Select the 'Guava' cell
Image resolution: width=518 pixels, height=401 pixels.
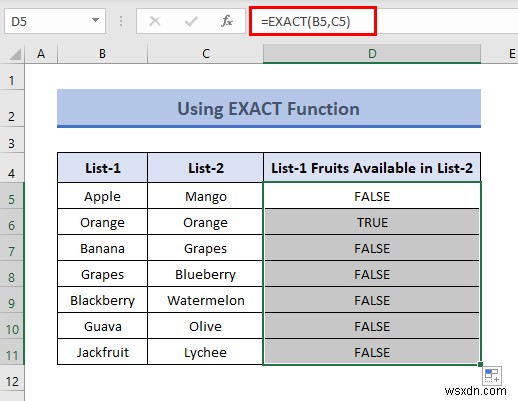pyautogui.click(x=102, y=326)
